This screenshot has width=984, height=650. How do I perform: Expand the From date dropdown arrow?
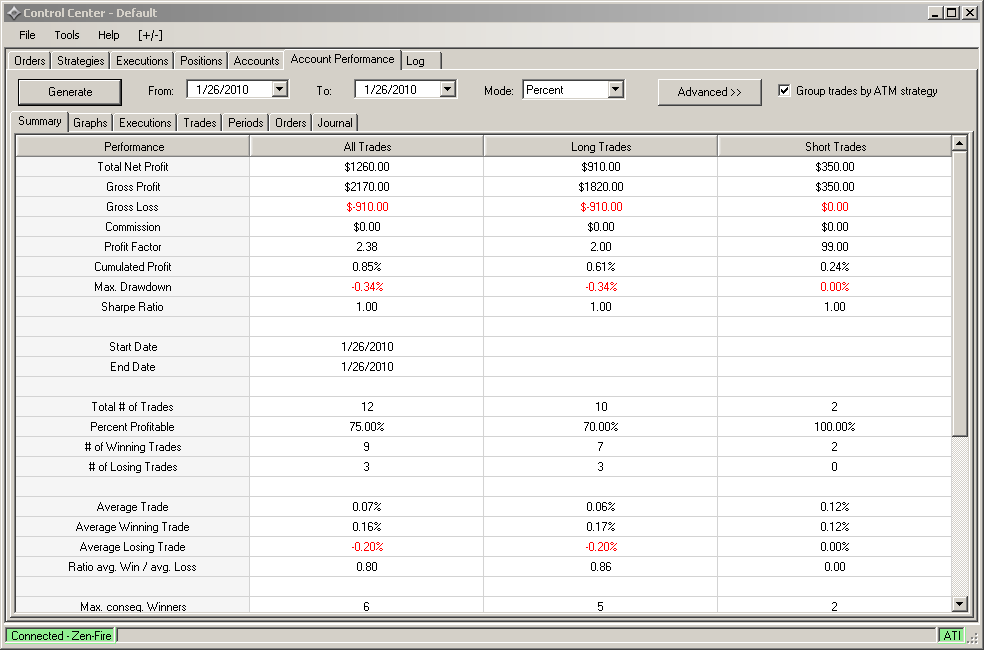coord(280,89)
